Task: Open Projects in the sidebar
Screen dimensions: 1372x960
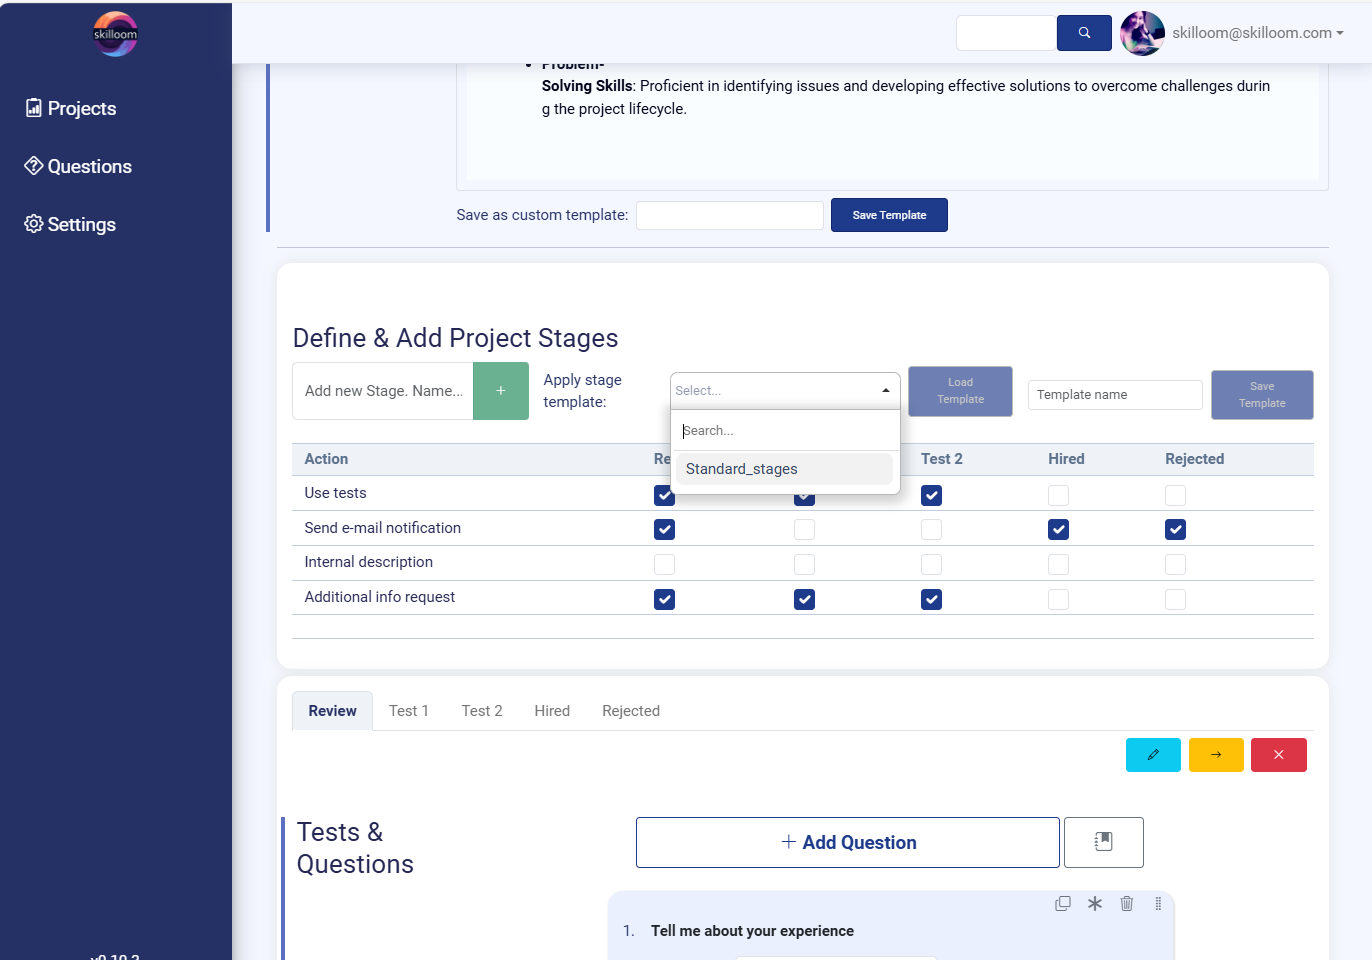Action: [x=81, y=109]
